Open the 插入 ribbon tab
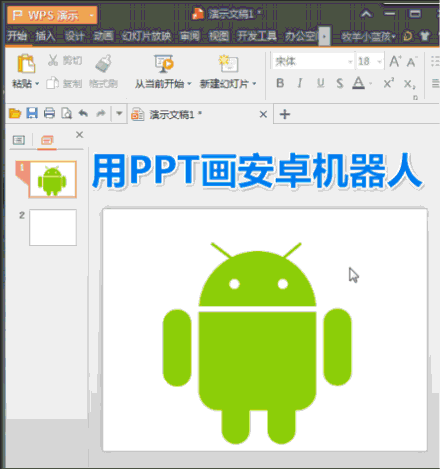 tap(46, 36)
